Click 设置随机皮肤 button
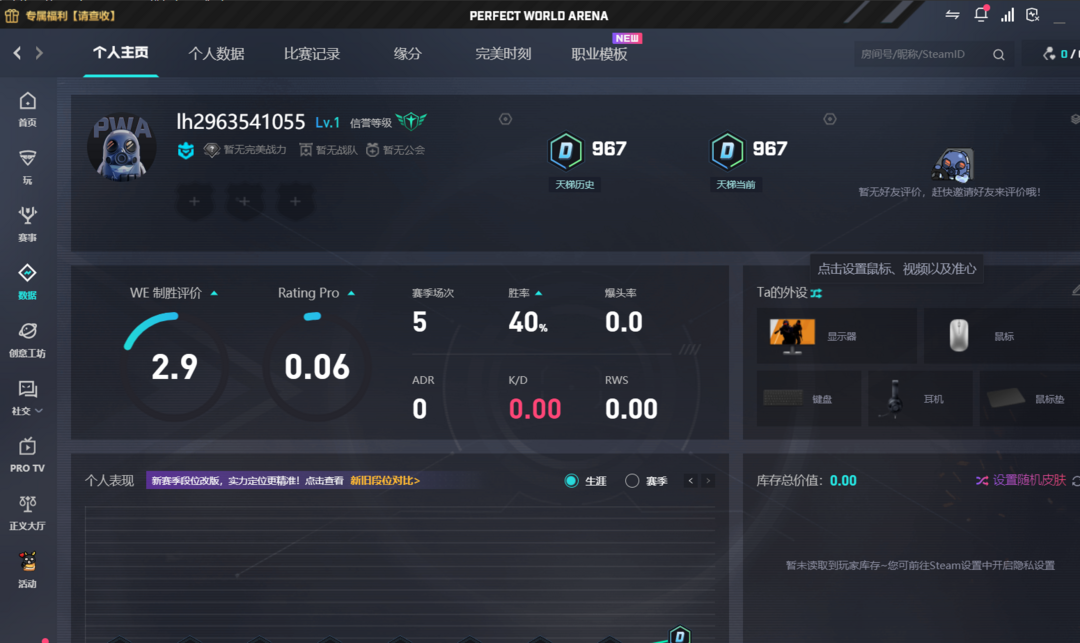This screenshot has height=643, width=1080. (x=1021, y=480)
